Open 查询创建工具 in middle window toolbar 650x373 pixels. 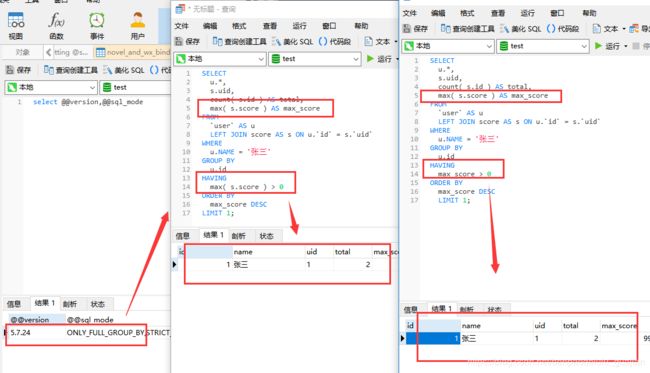[240, 41]
